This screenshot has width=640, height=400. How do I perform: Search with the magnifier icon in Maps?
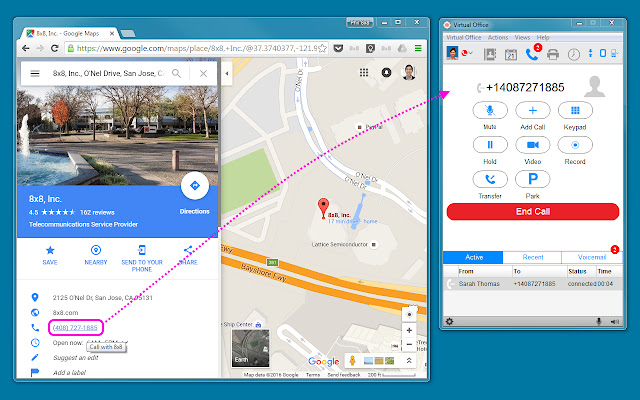(176, 73)
